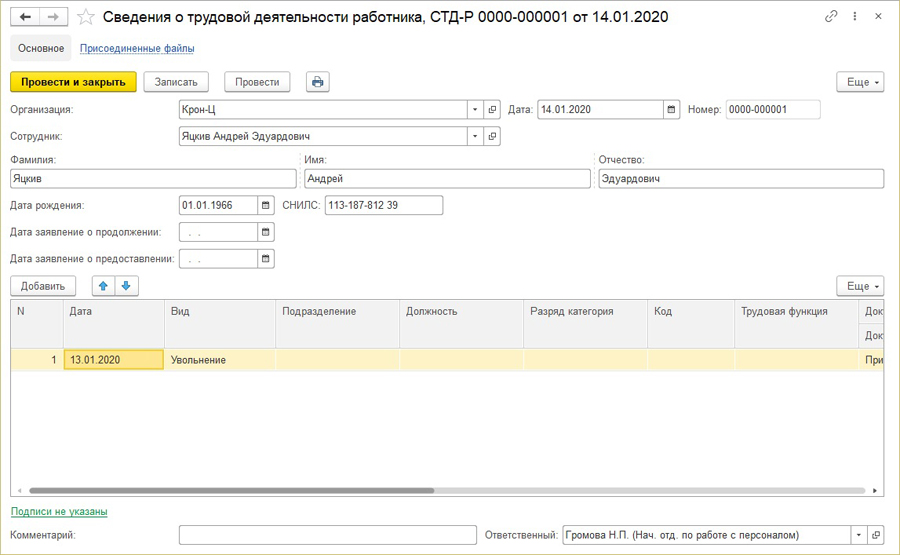Click the Вид column header

220,323
